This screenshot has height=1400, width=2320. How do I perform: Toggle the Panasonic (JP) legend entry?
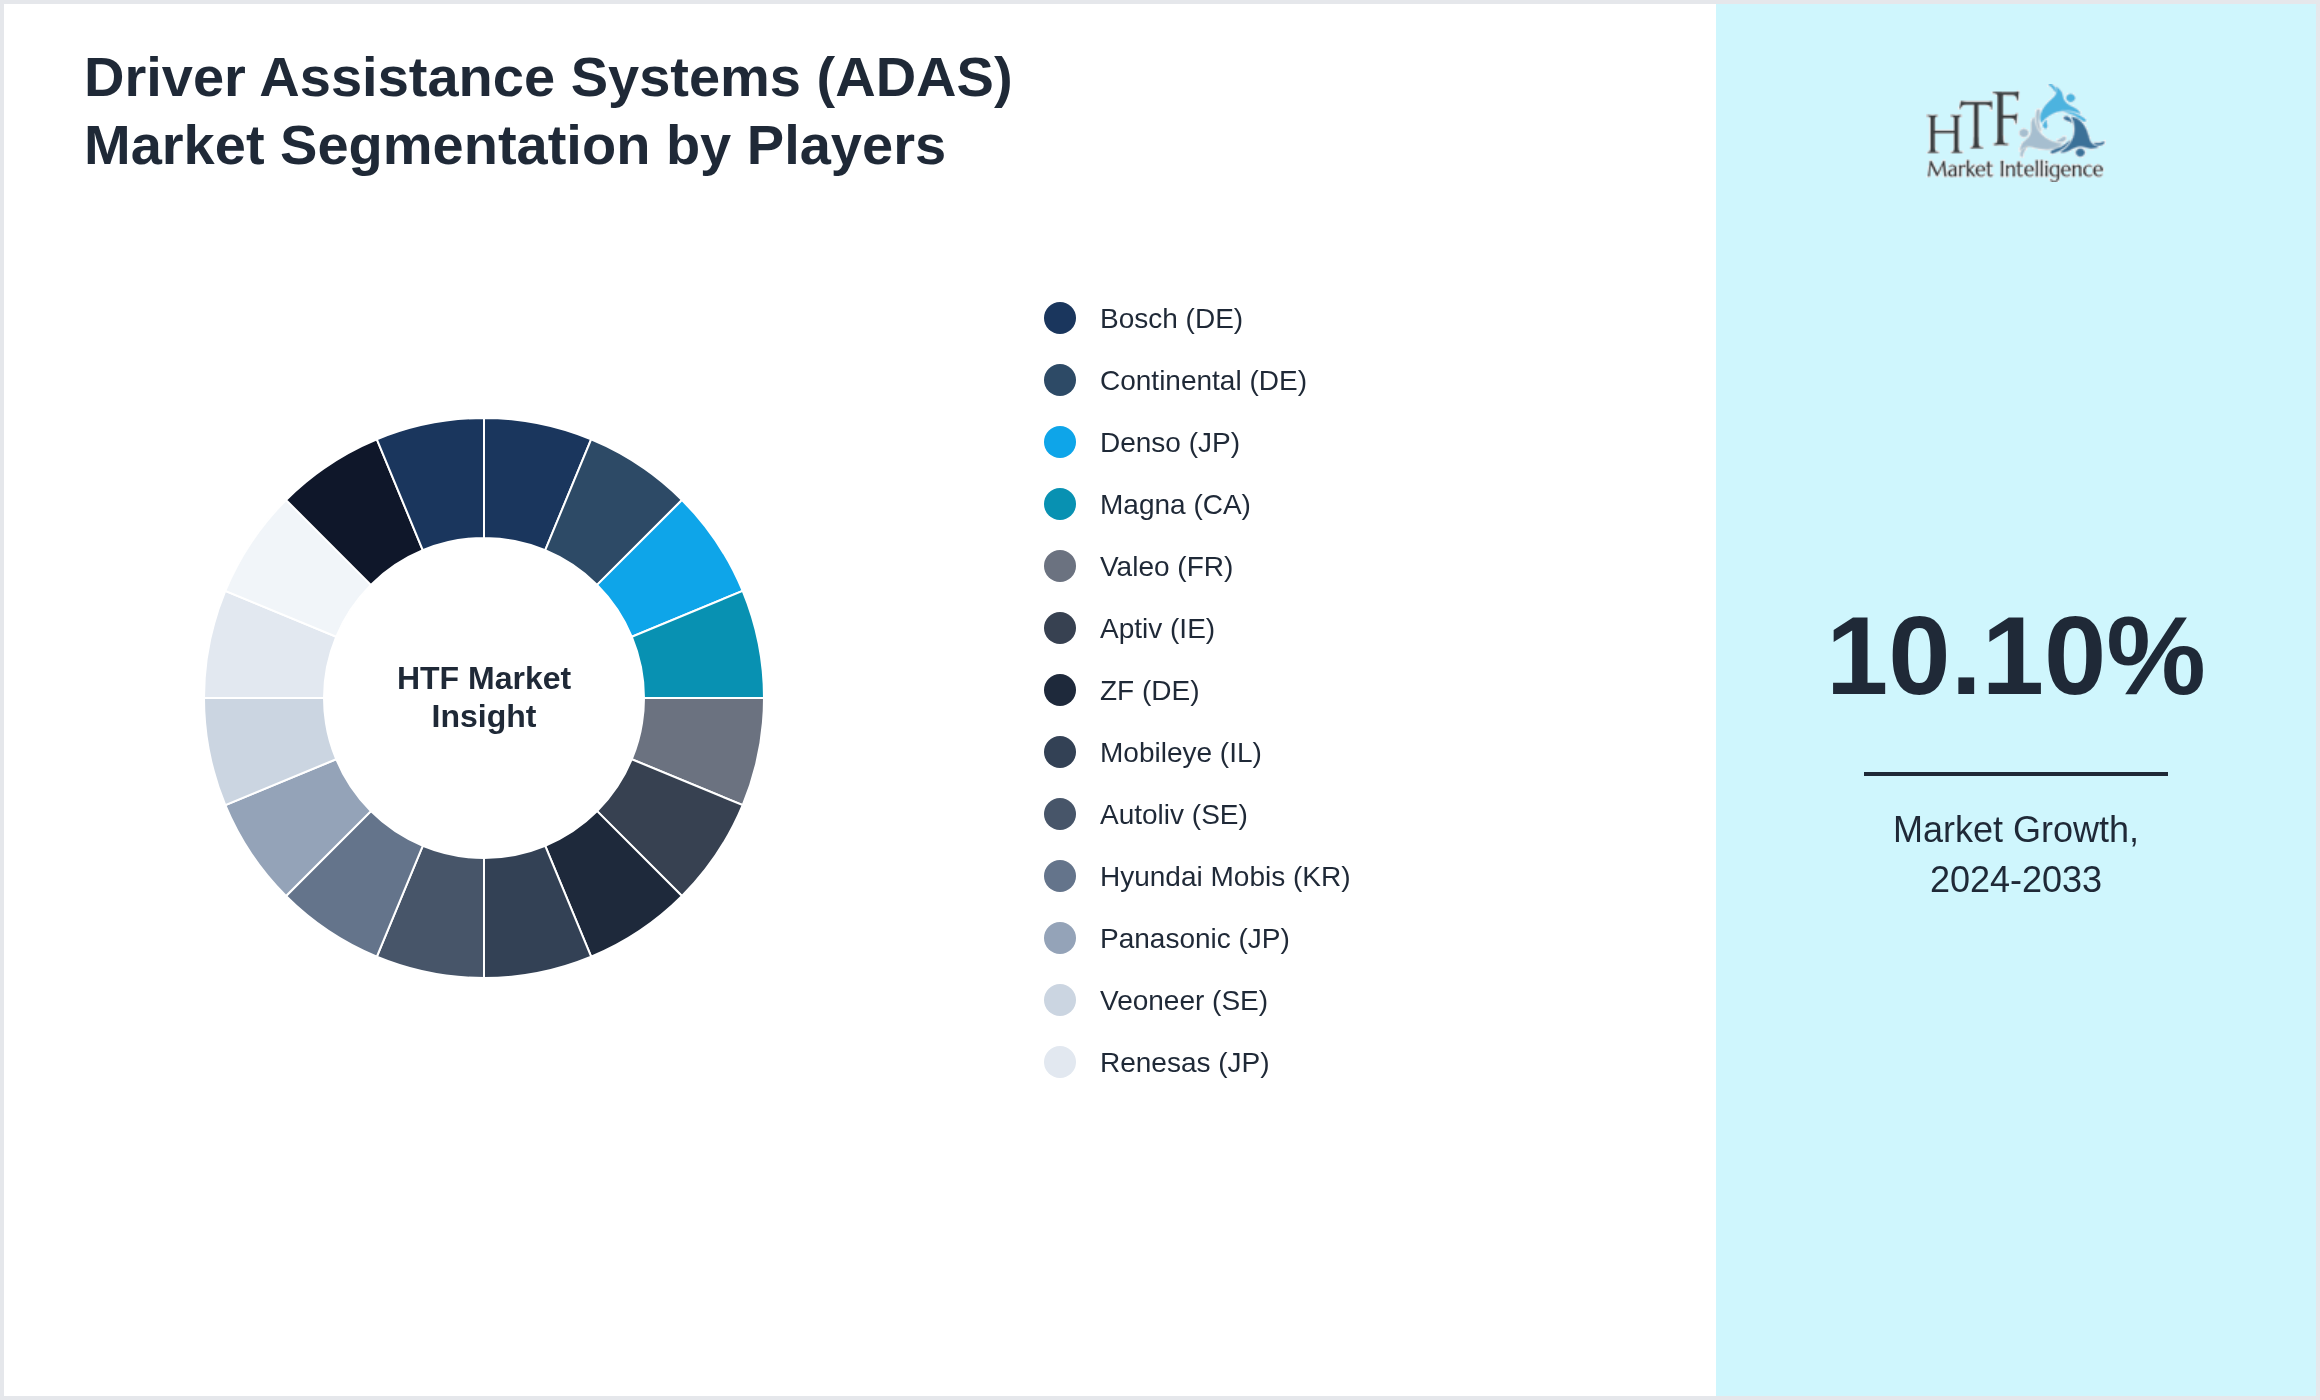[1194, 938]
